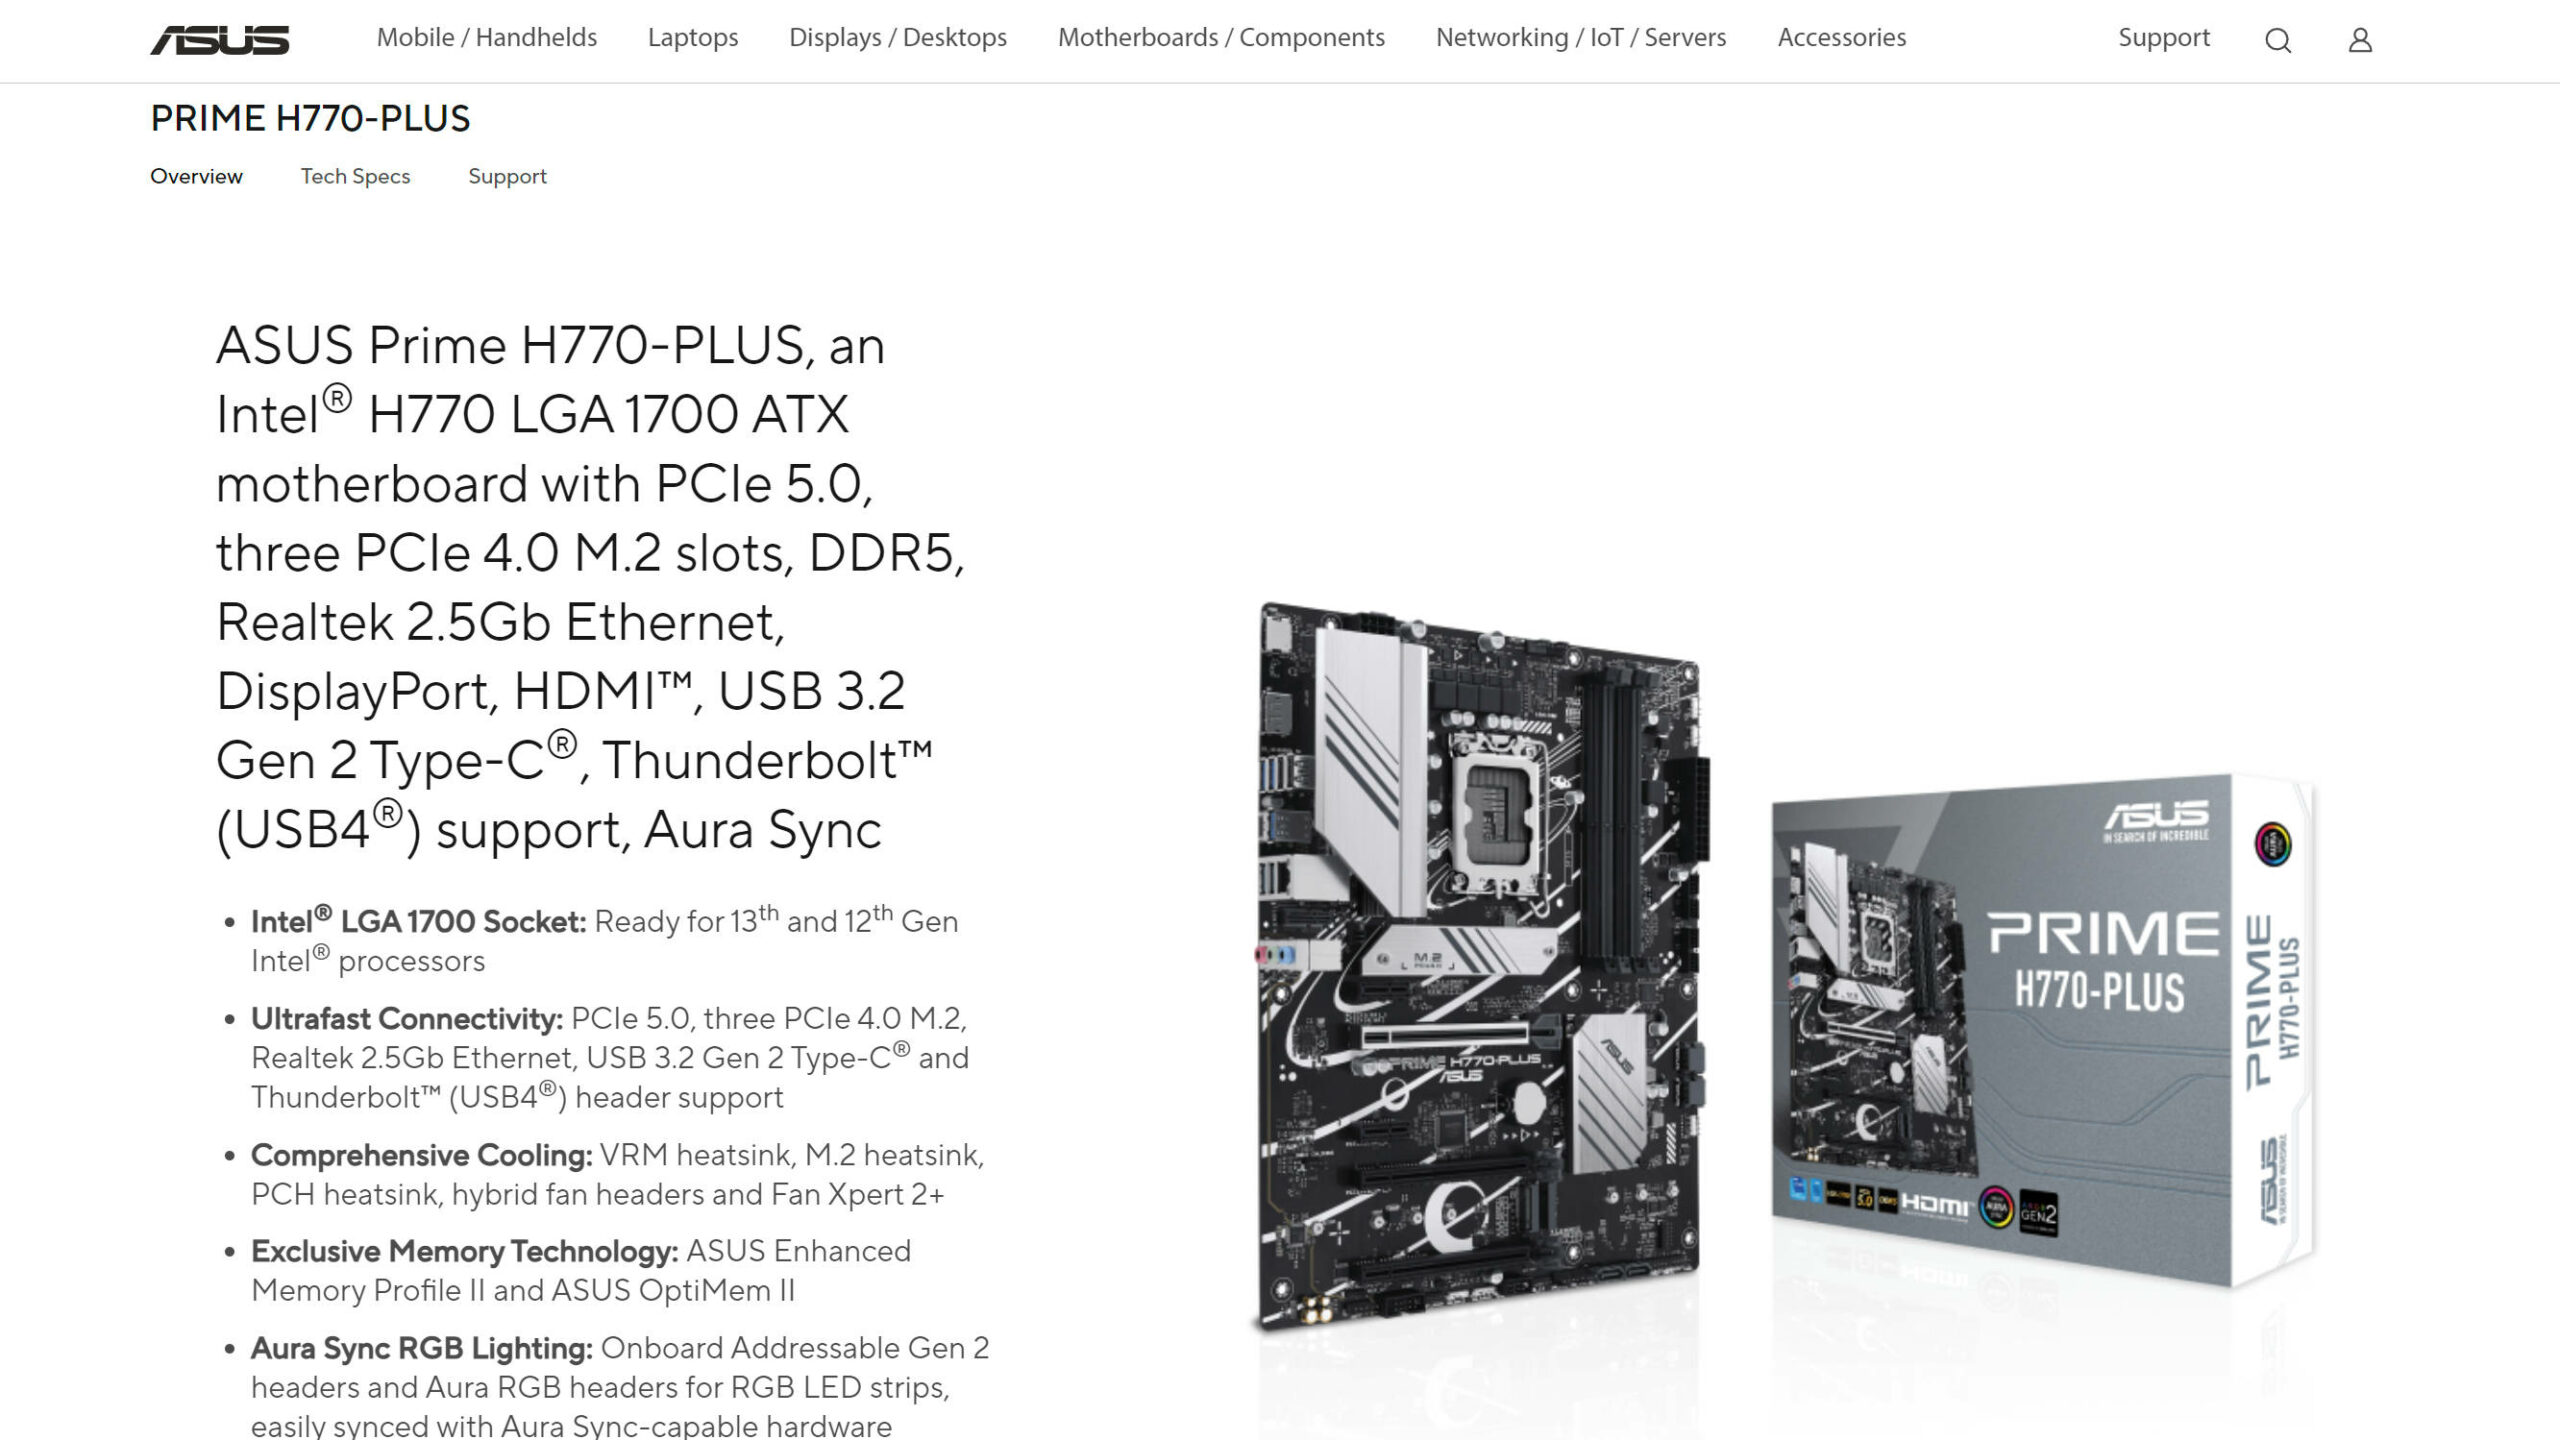Click the Comprehensive Cooling bullet

pyautogui.click(x=617, y=1174)
